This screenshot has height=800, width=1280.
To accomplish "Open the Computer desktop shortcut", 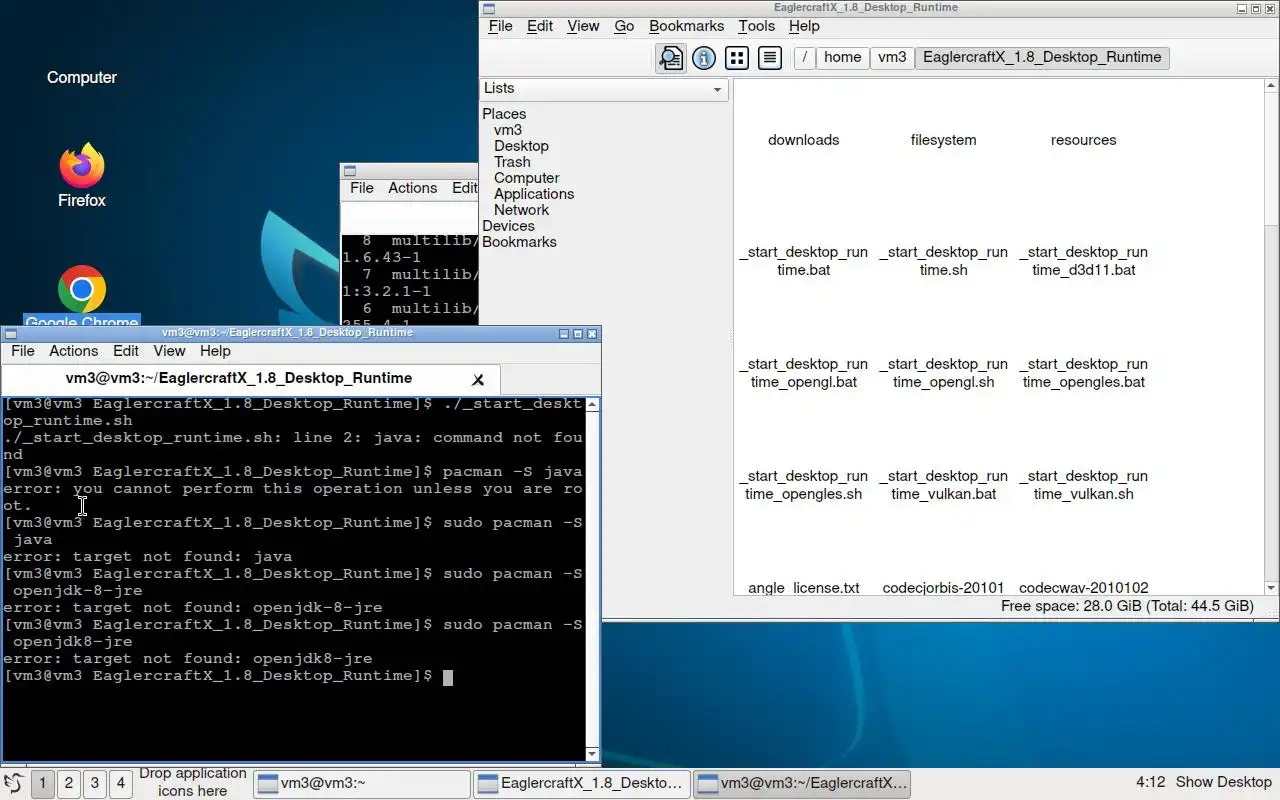I will [82, 78].
